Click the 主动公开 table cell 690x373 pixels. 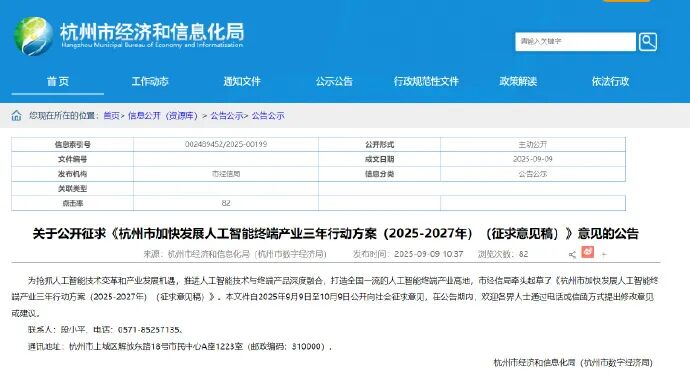532,144
